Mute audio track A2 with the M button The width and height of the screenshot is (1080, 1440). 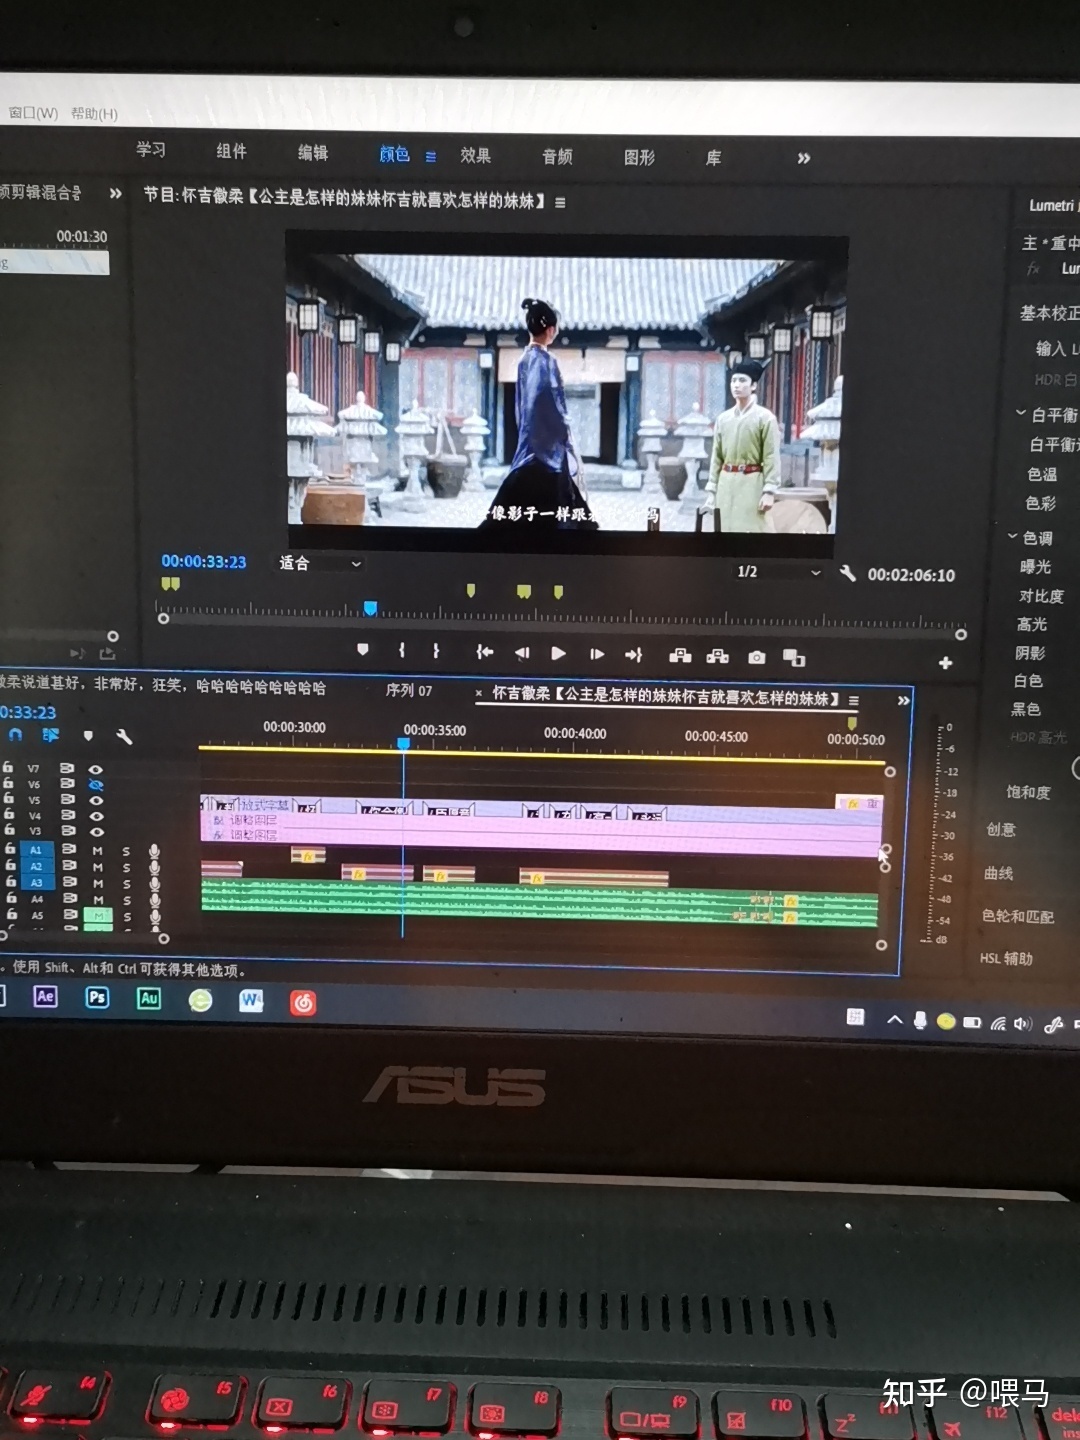tap(98, 867)
